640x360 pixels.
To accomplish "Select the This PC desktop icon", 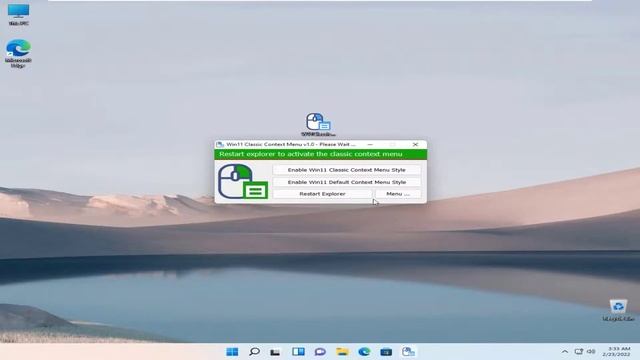I will click(x=19, y=15).
